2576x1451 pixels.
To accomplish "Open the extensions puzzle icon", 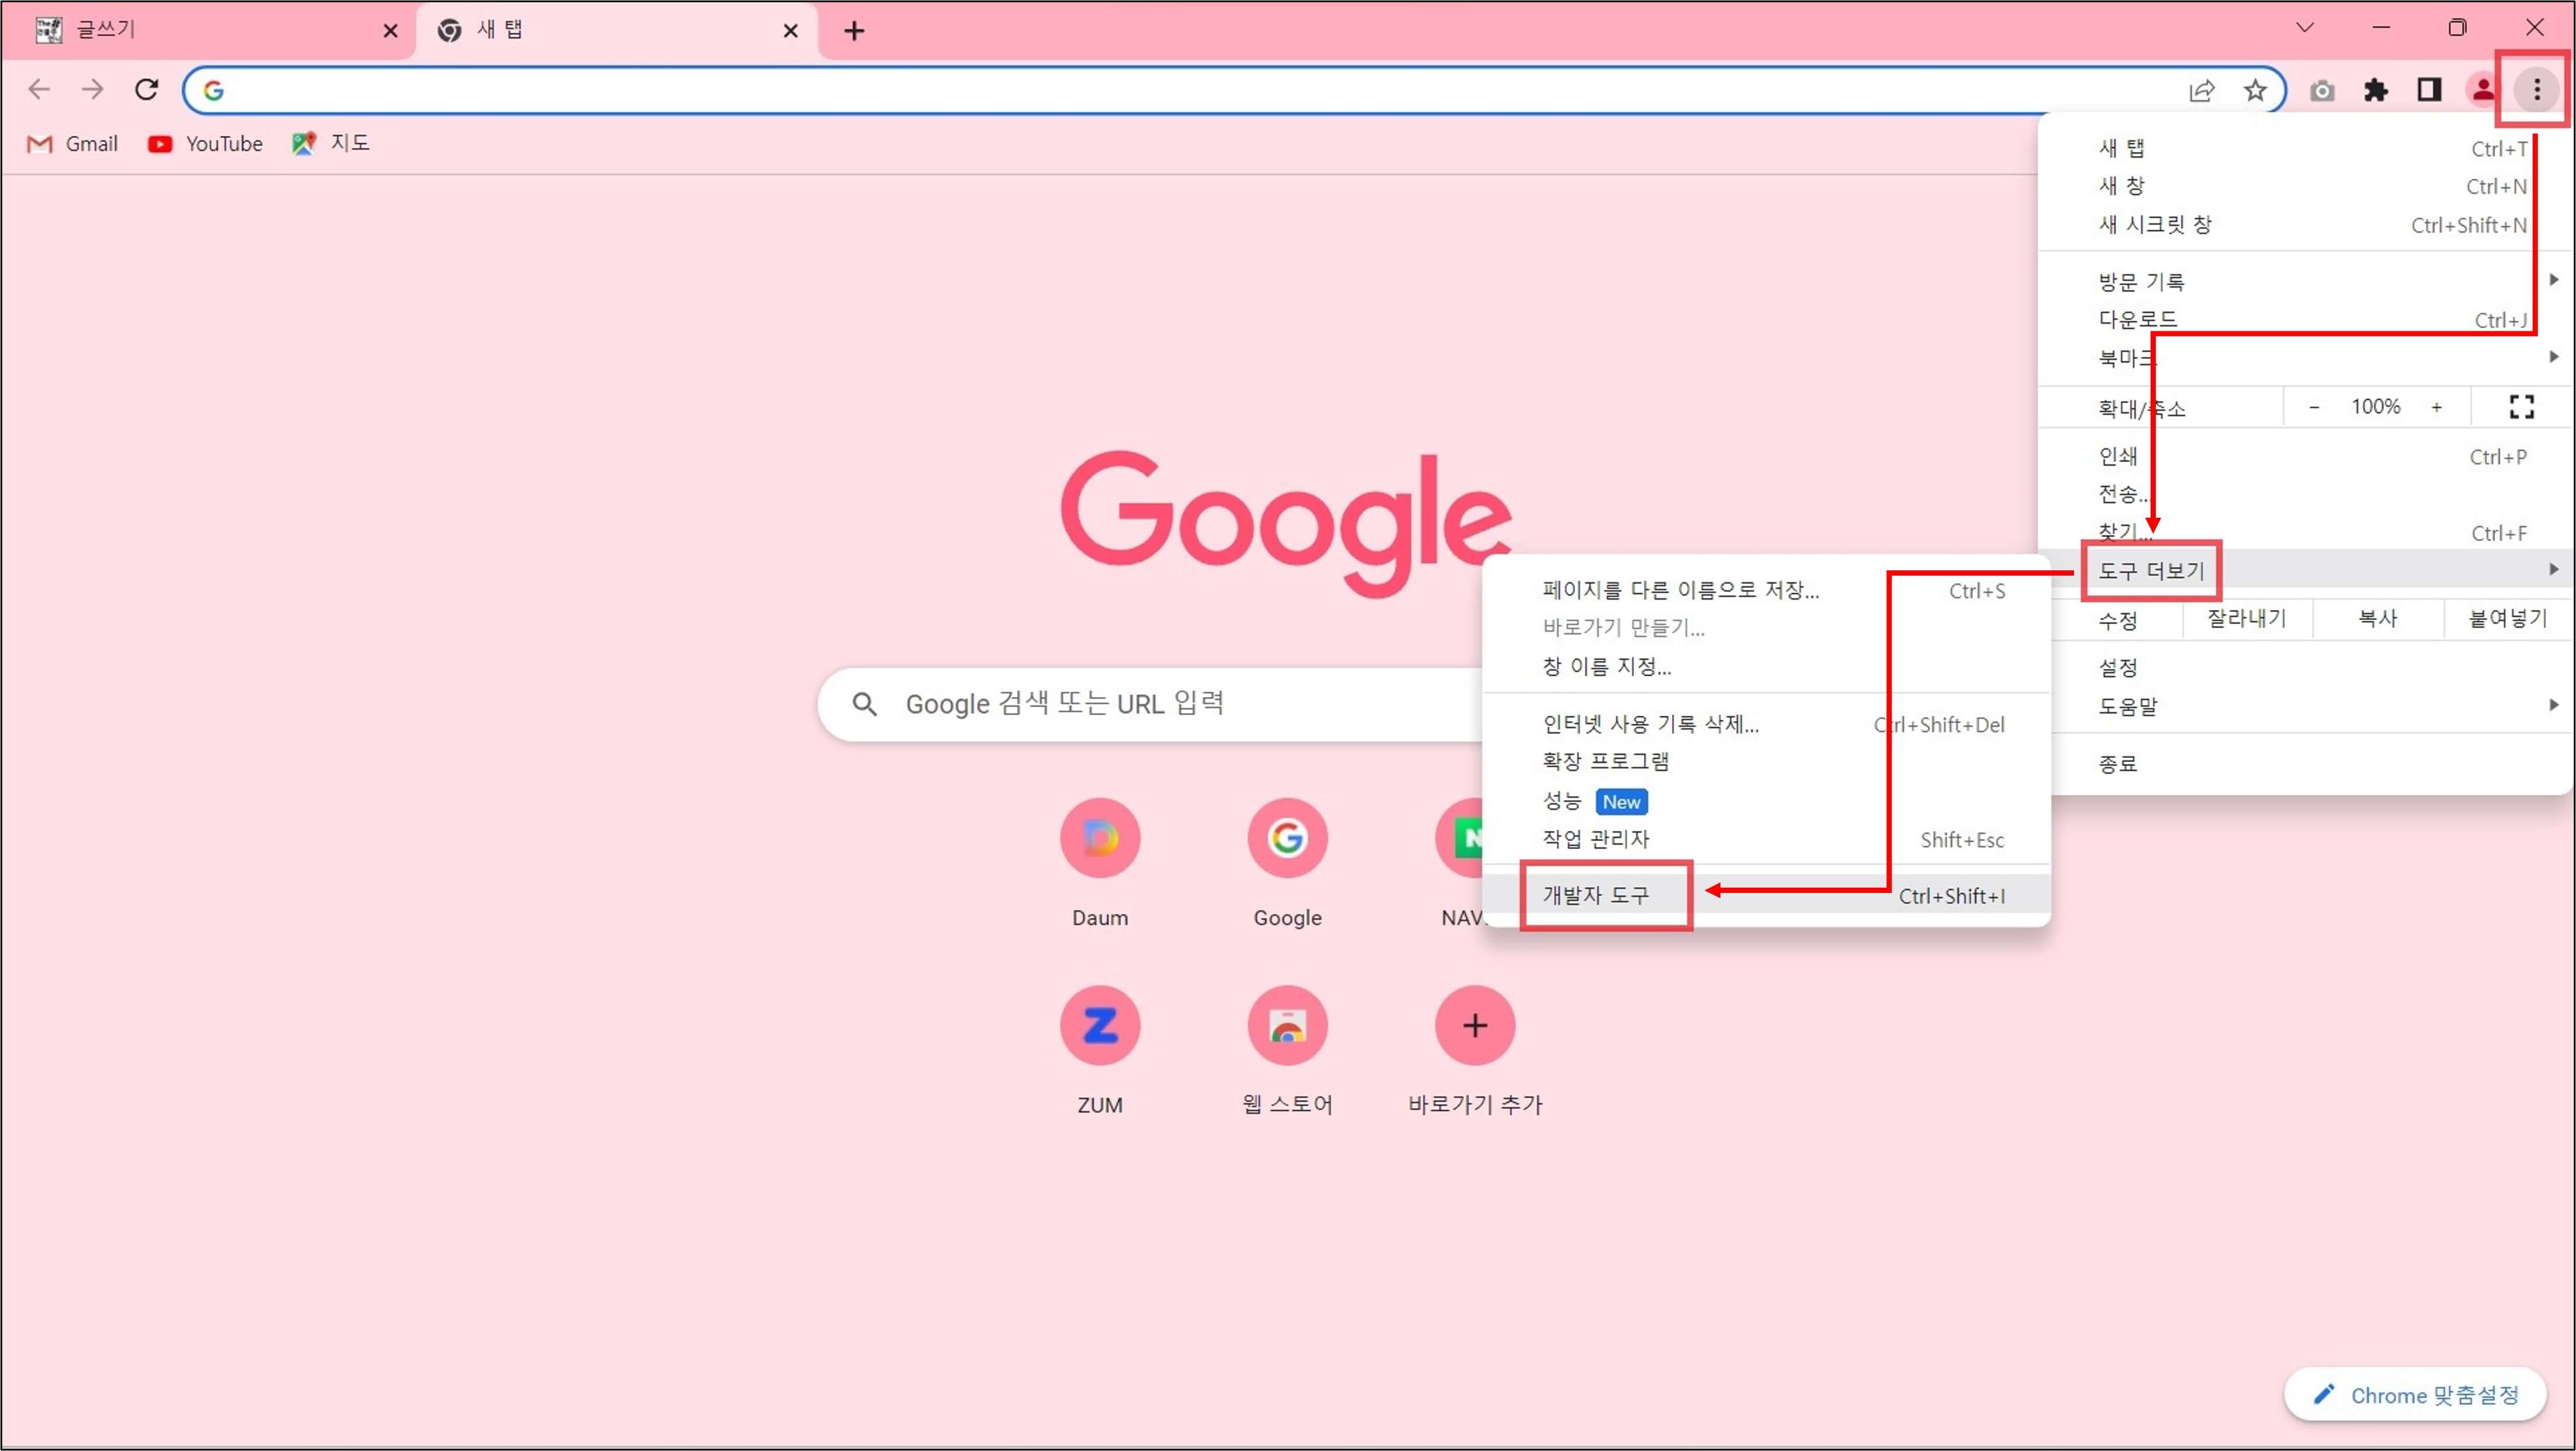I will pos(2376,91).
